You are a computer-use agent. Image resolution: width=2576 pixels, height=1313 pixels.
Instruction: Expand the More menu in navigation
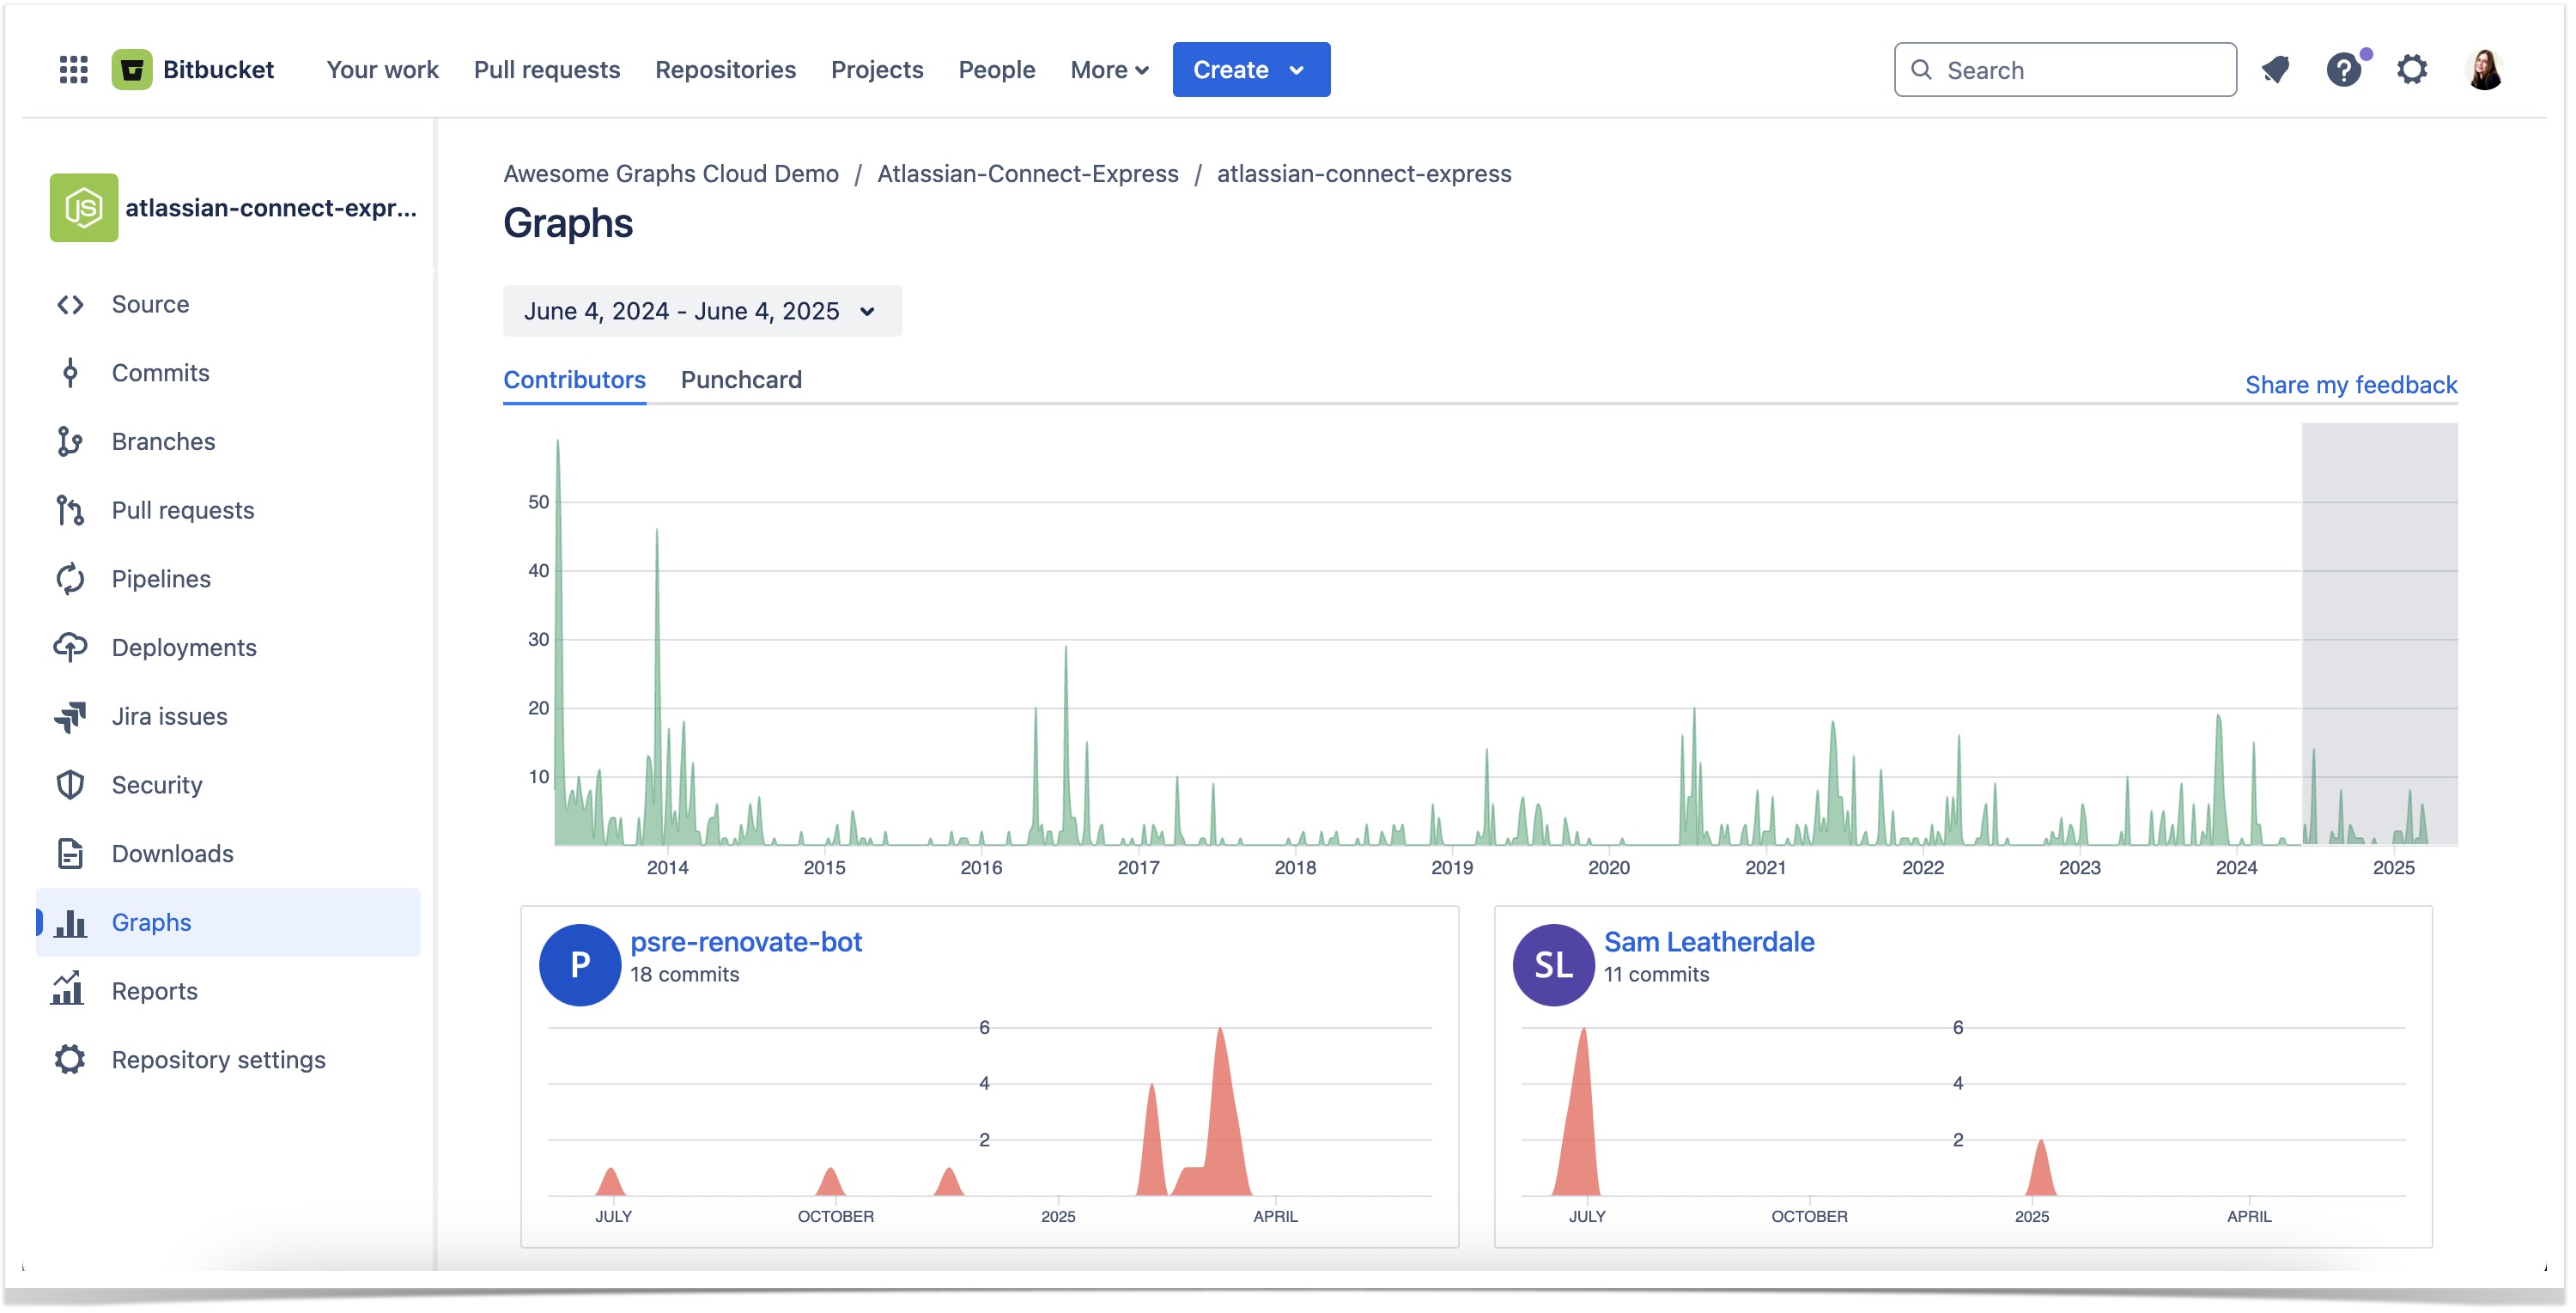[x=1109, y=70]
